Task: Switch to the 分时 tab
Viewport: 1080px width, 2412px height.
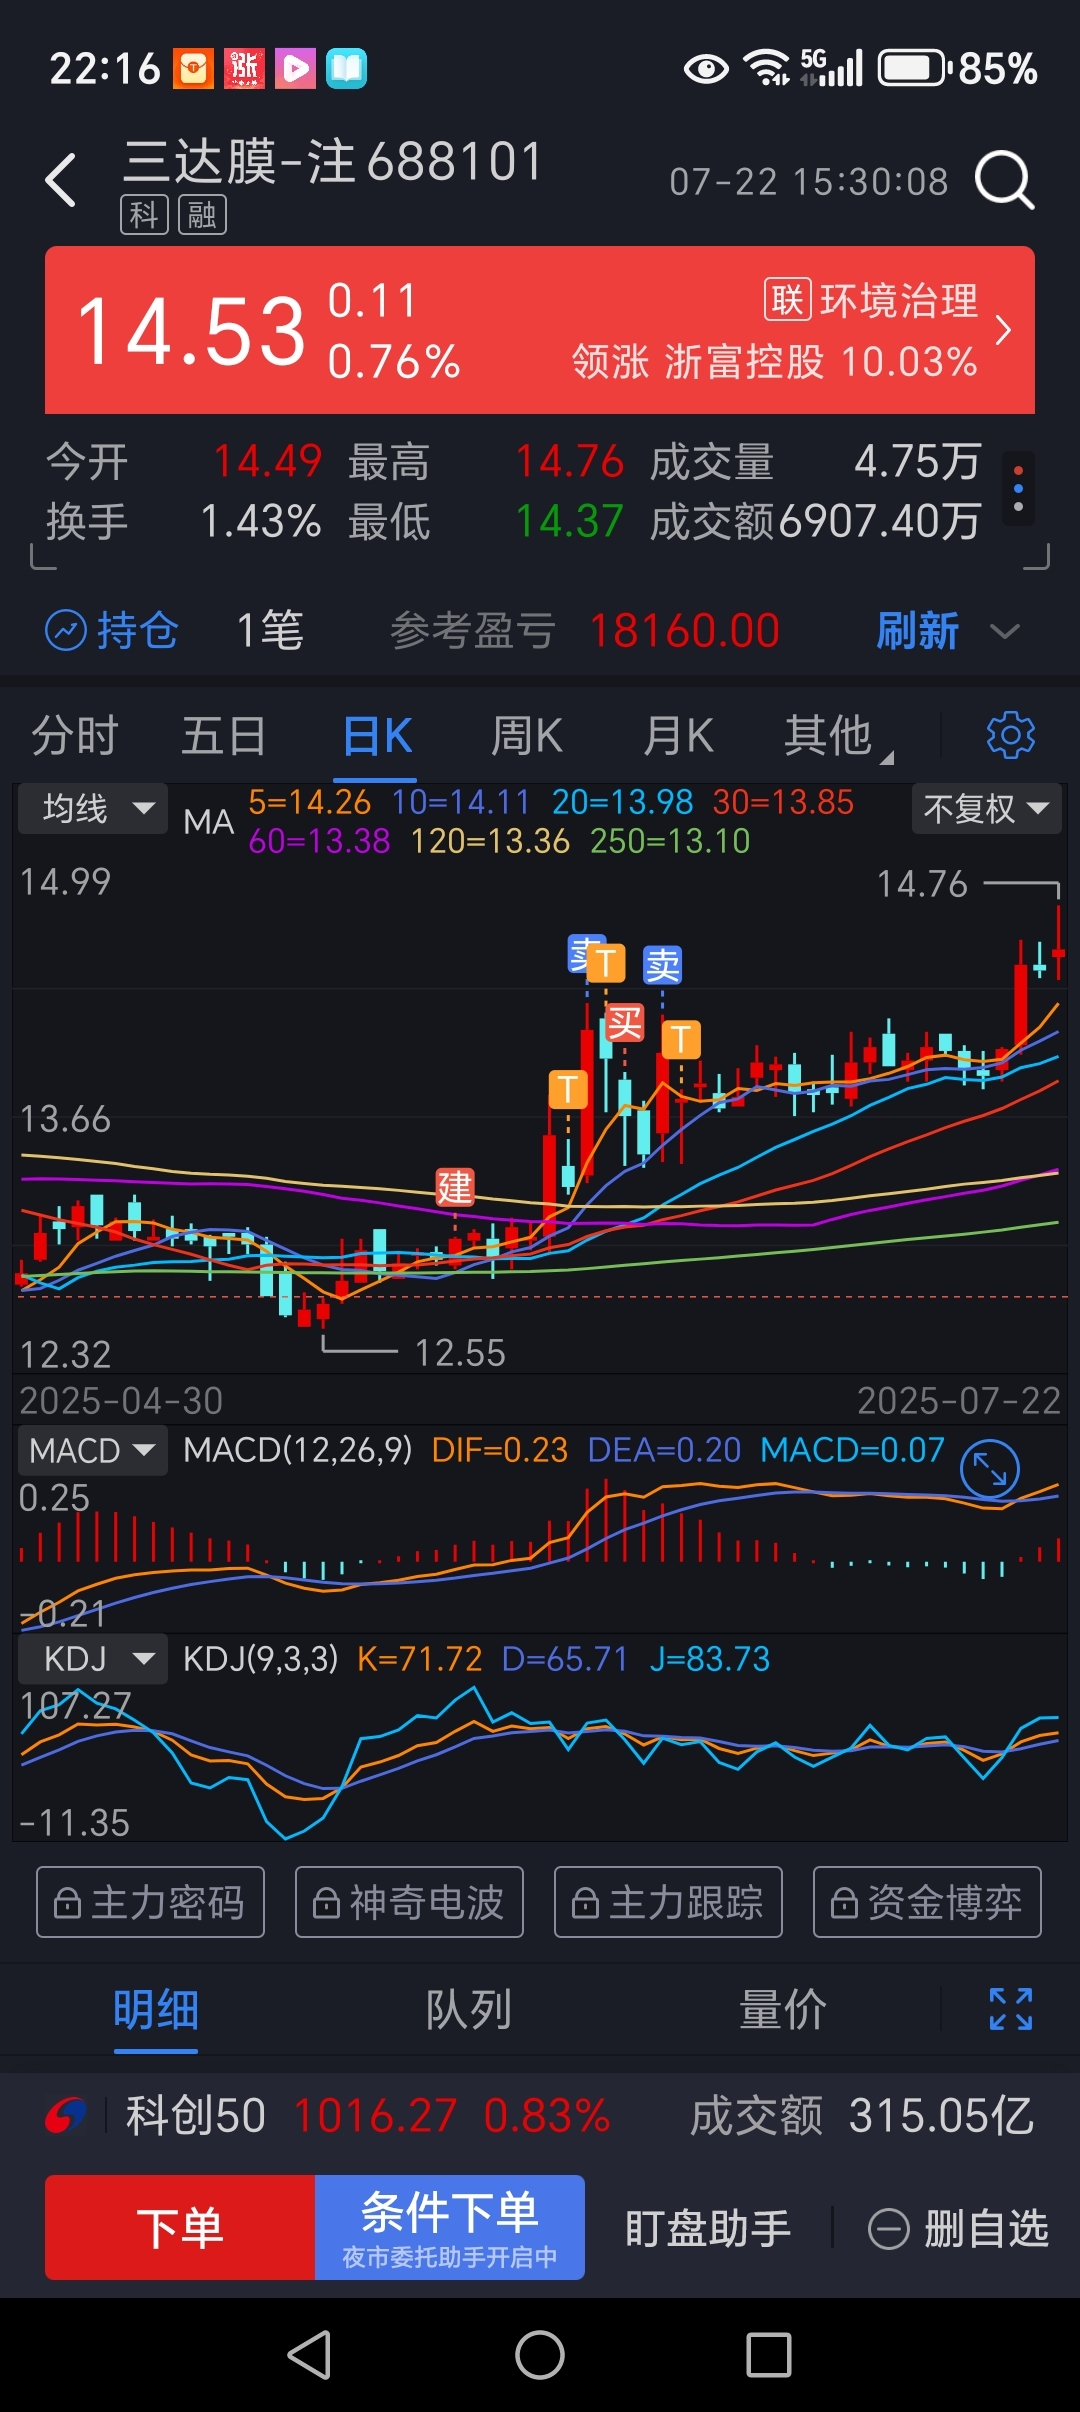Action: pos(75,736)
